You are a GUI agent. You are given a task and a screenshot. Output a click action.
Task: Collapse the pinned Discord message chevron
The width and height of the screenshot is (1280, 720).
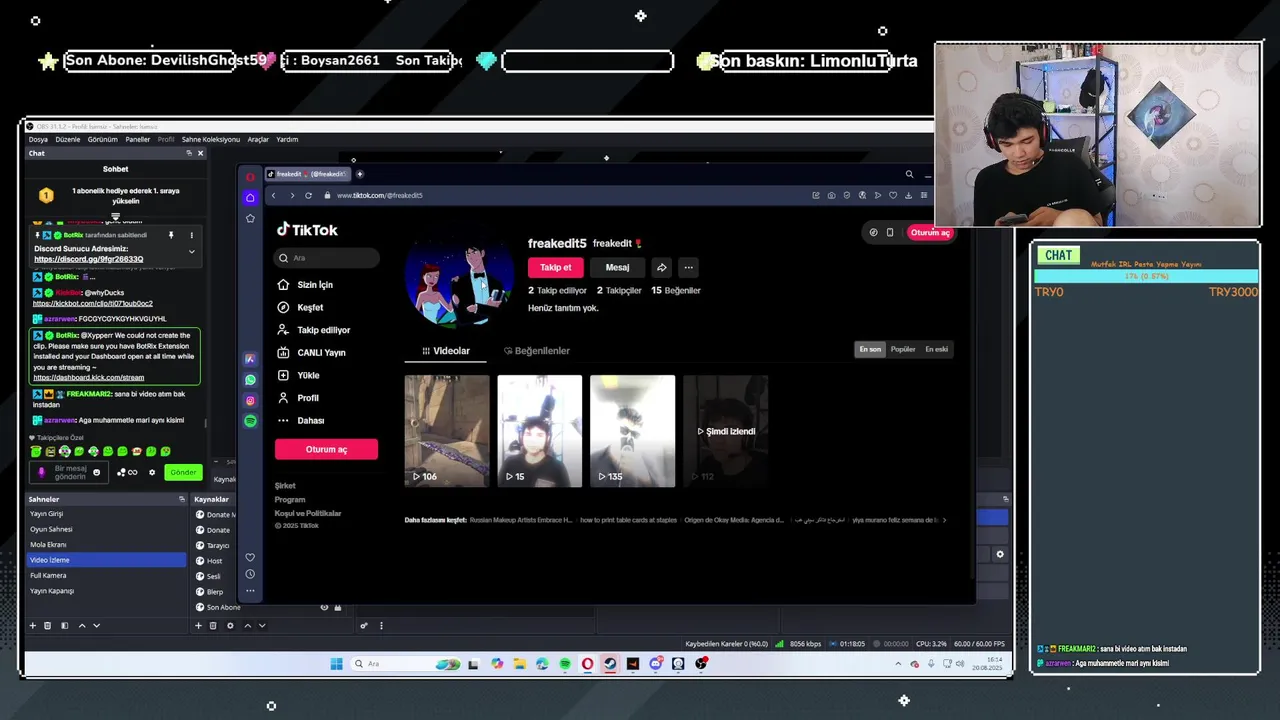tap(192, 252)
